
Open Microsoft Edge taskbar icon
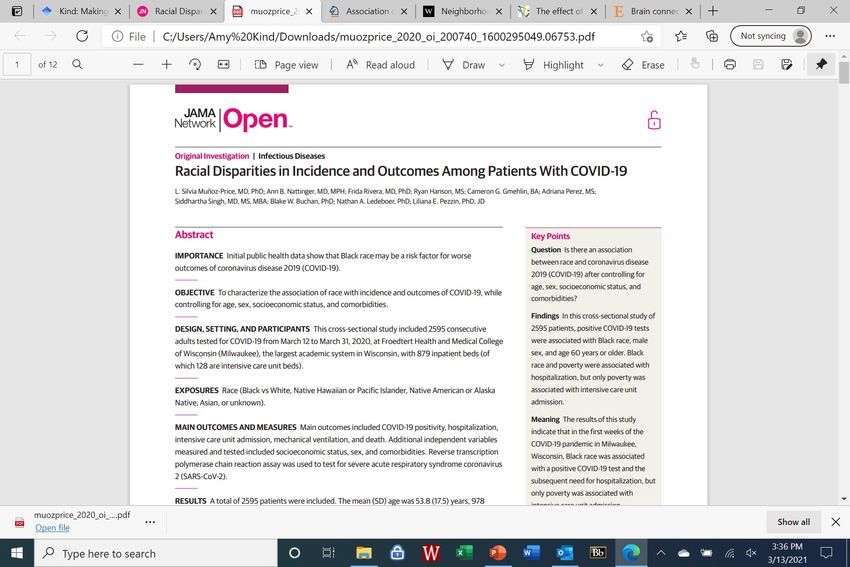point(631,553)
